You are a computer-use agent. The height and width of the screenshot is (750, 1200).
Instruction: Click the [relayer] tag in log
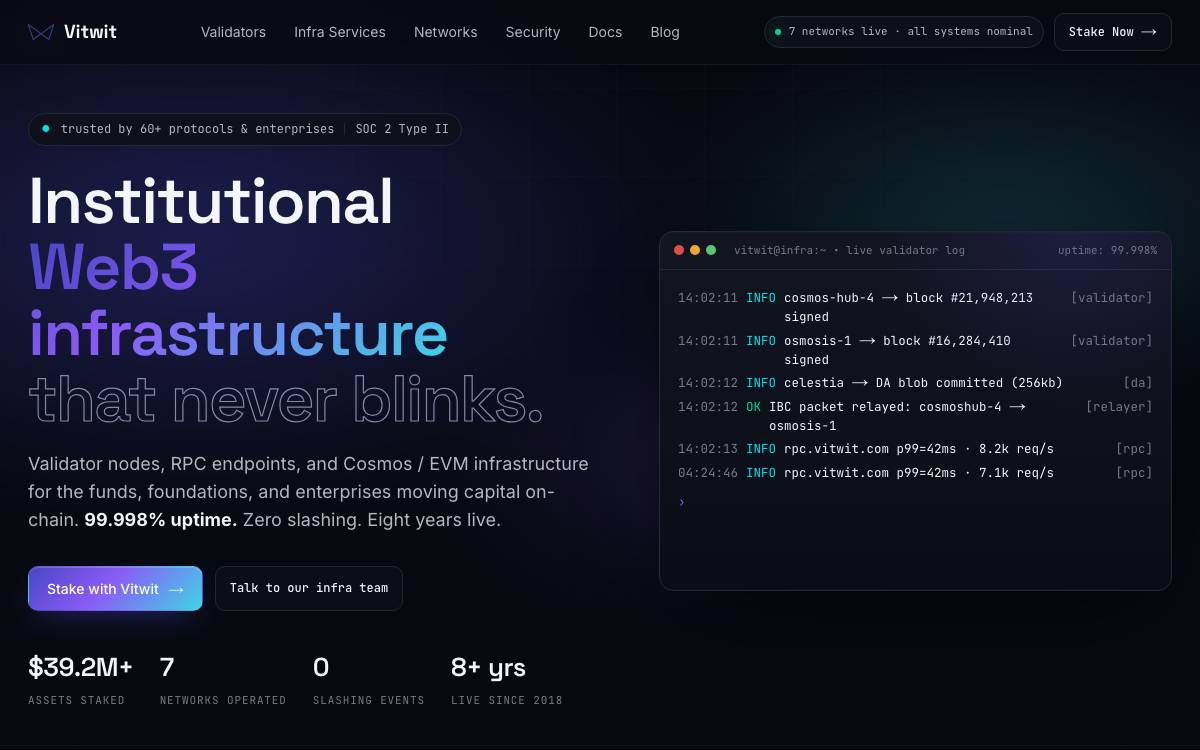(x=1119, y=407)
